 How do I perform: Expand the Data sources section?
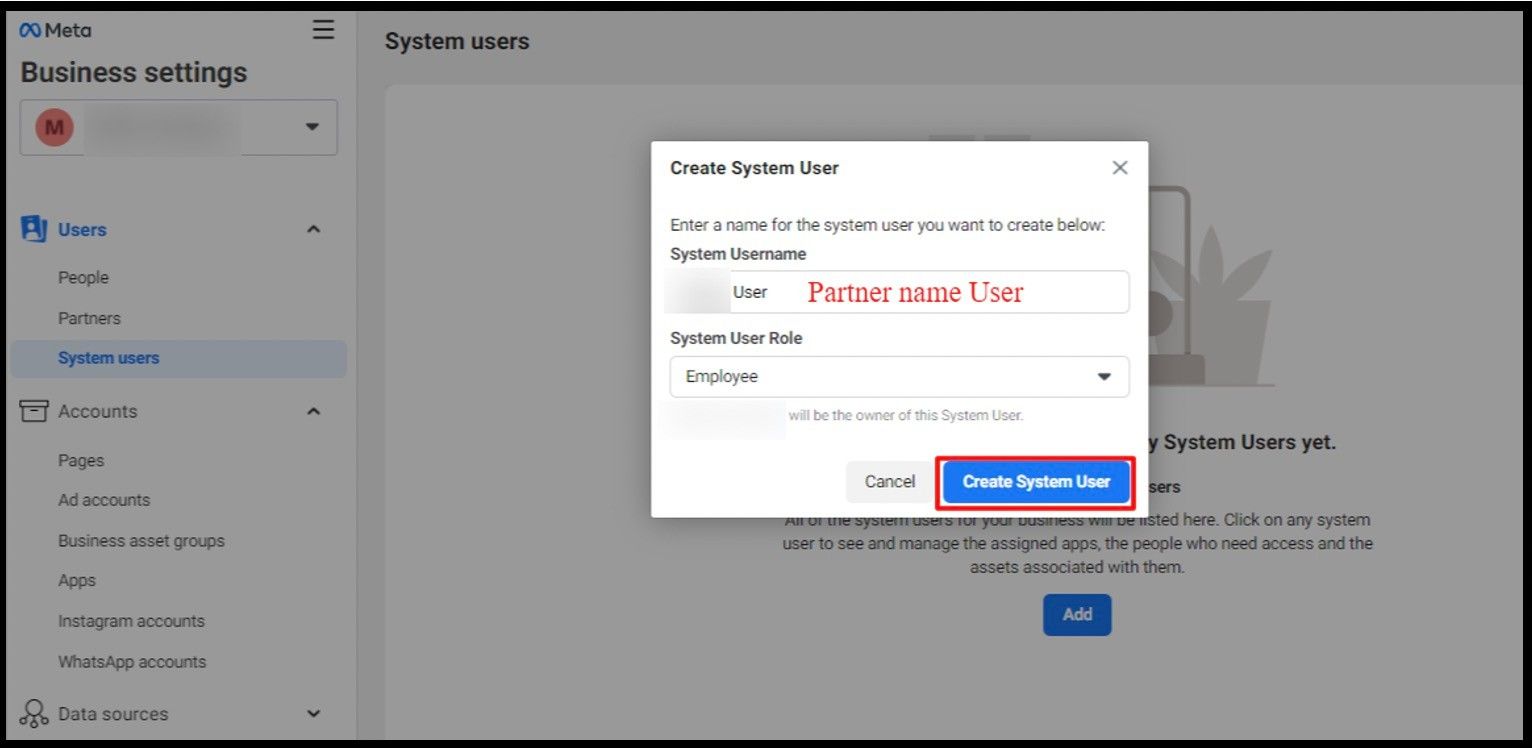pos(313,713)
